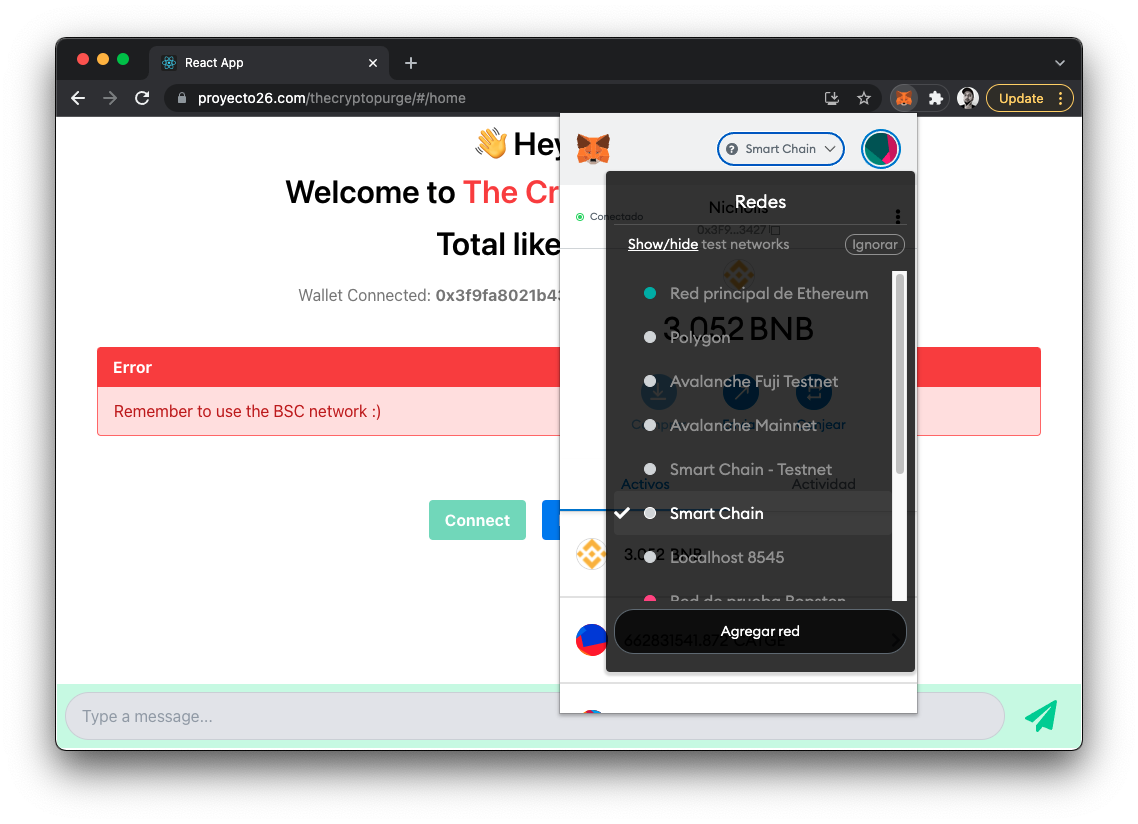This screenshot has width=1138, height=824.
Task: Select Avalanche Fuji Testnet network
Action: (x=753, y=381)
